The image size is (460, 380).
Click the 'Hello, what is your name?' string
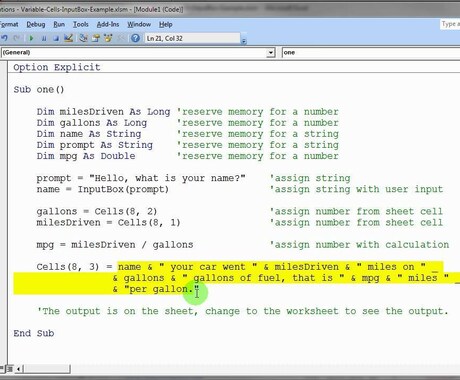point(167,178)
